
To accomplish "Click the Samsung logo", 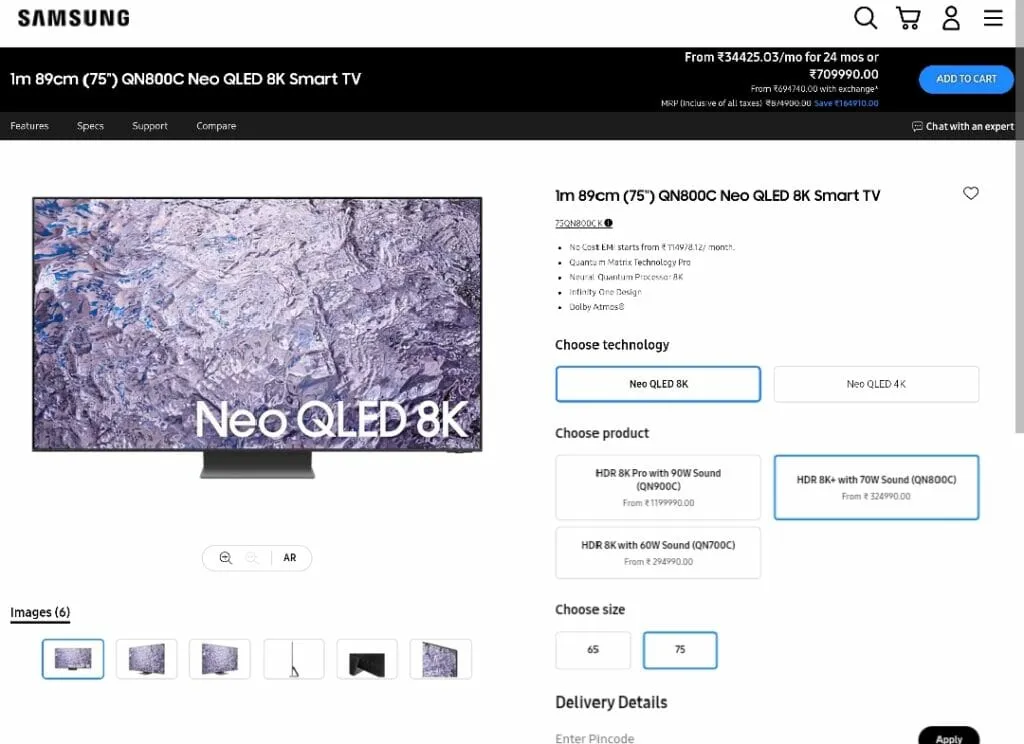I will coord(74,18).
